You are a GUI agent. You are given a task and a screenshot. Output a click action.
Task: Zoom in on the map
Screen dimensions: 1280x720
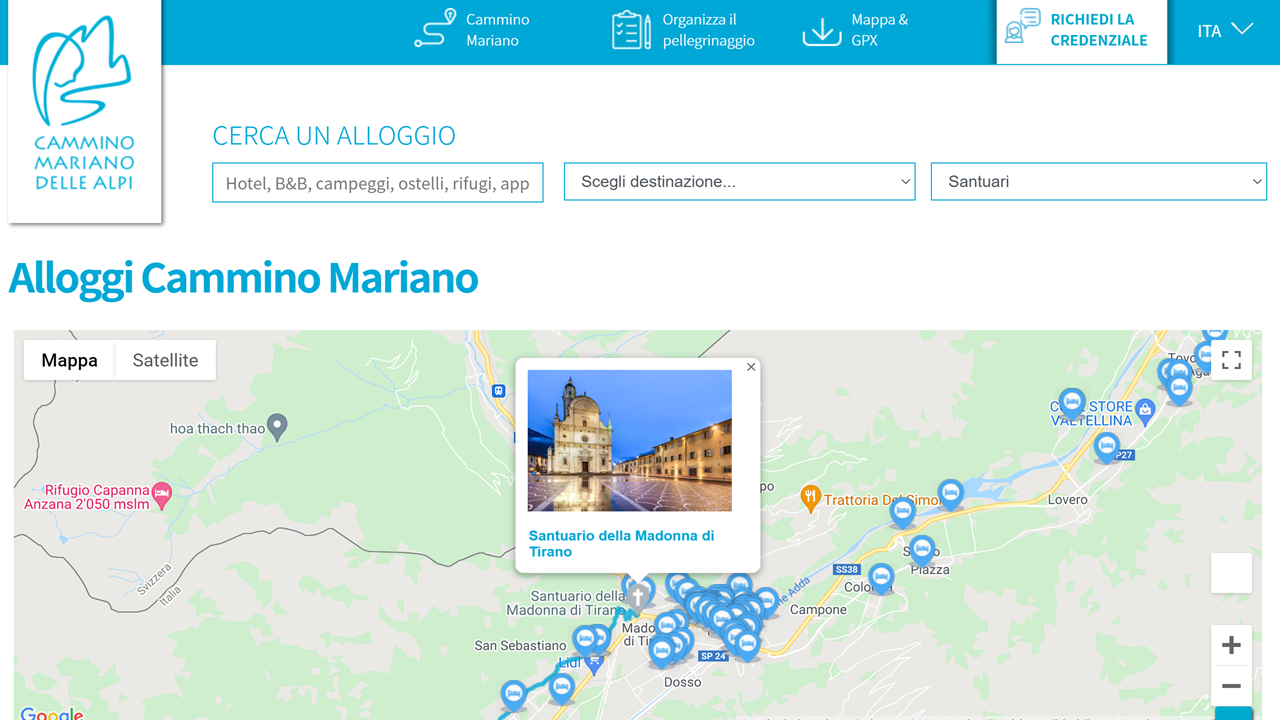tap(1231, 646)
